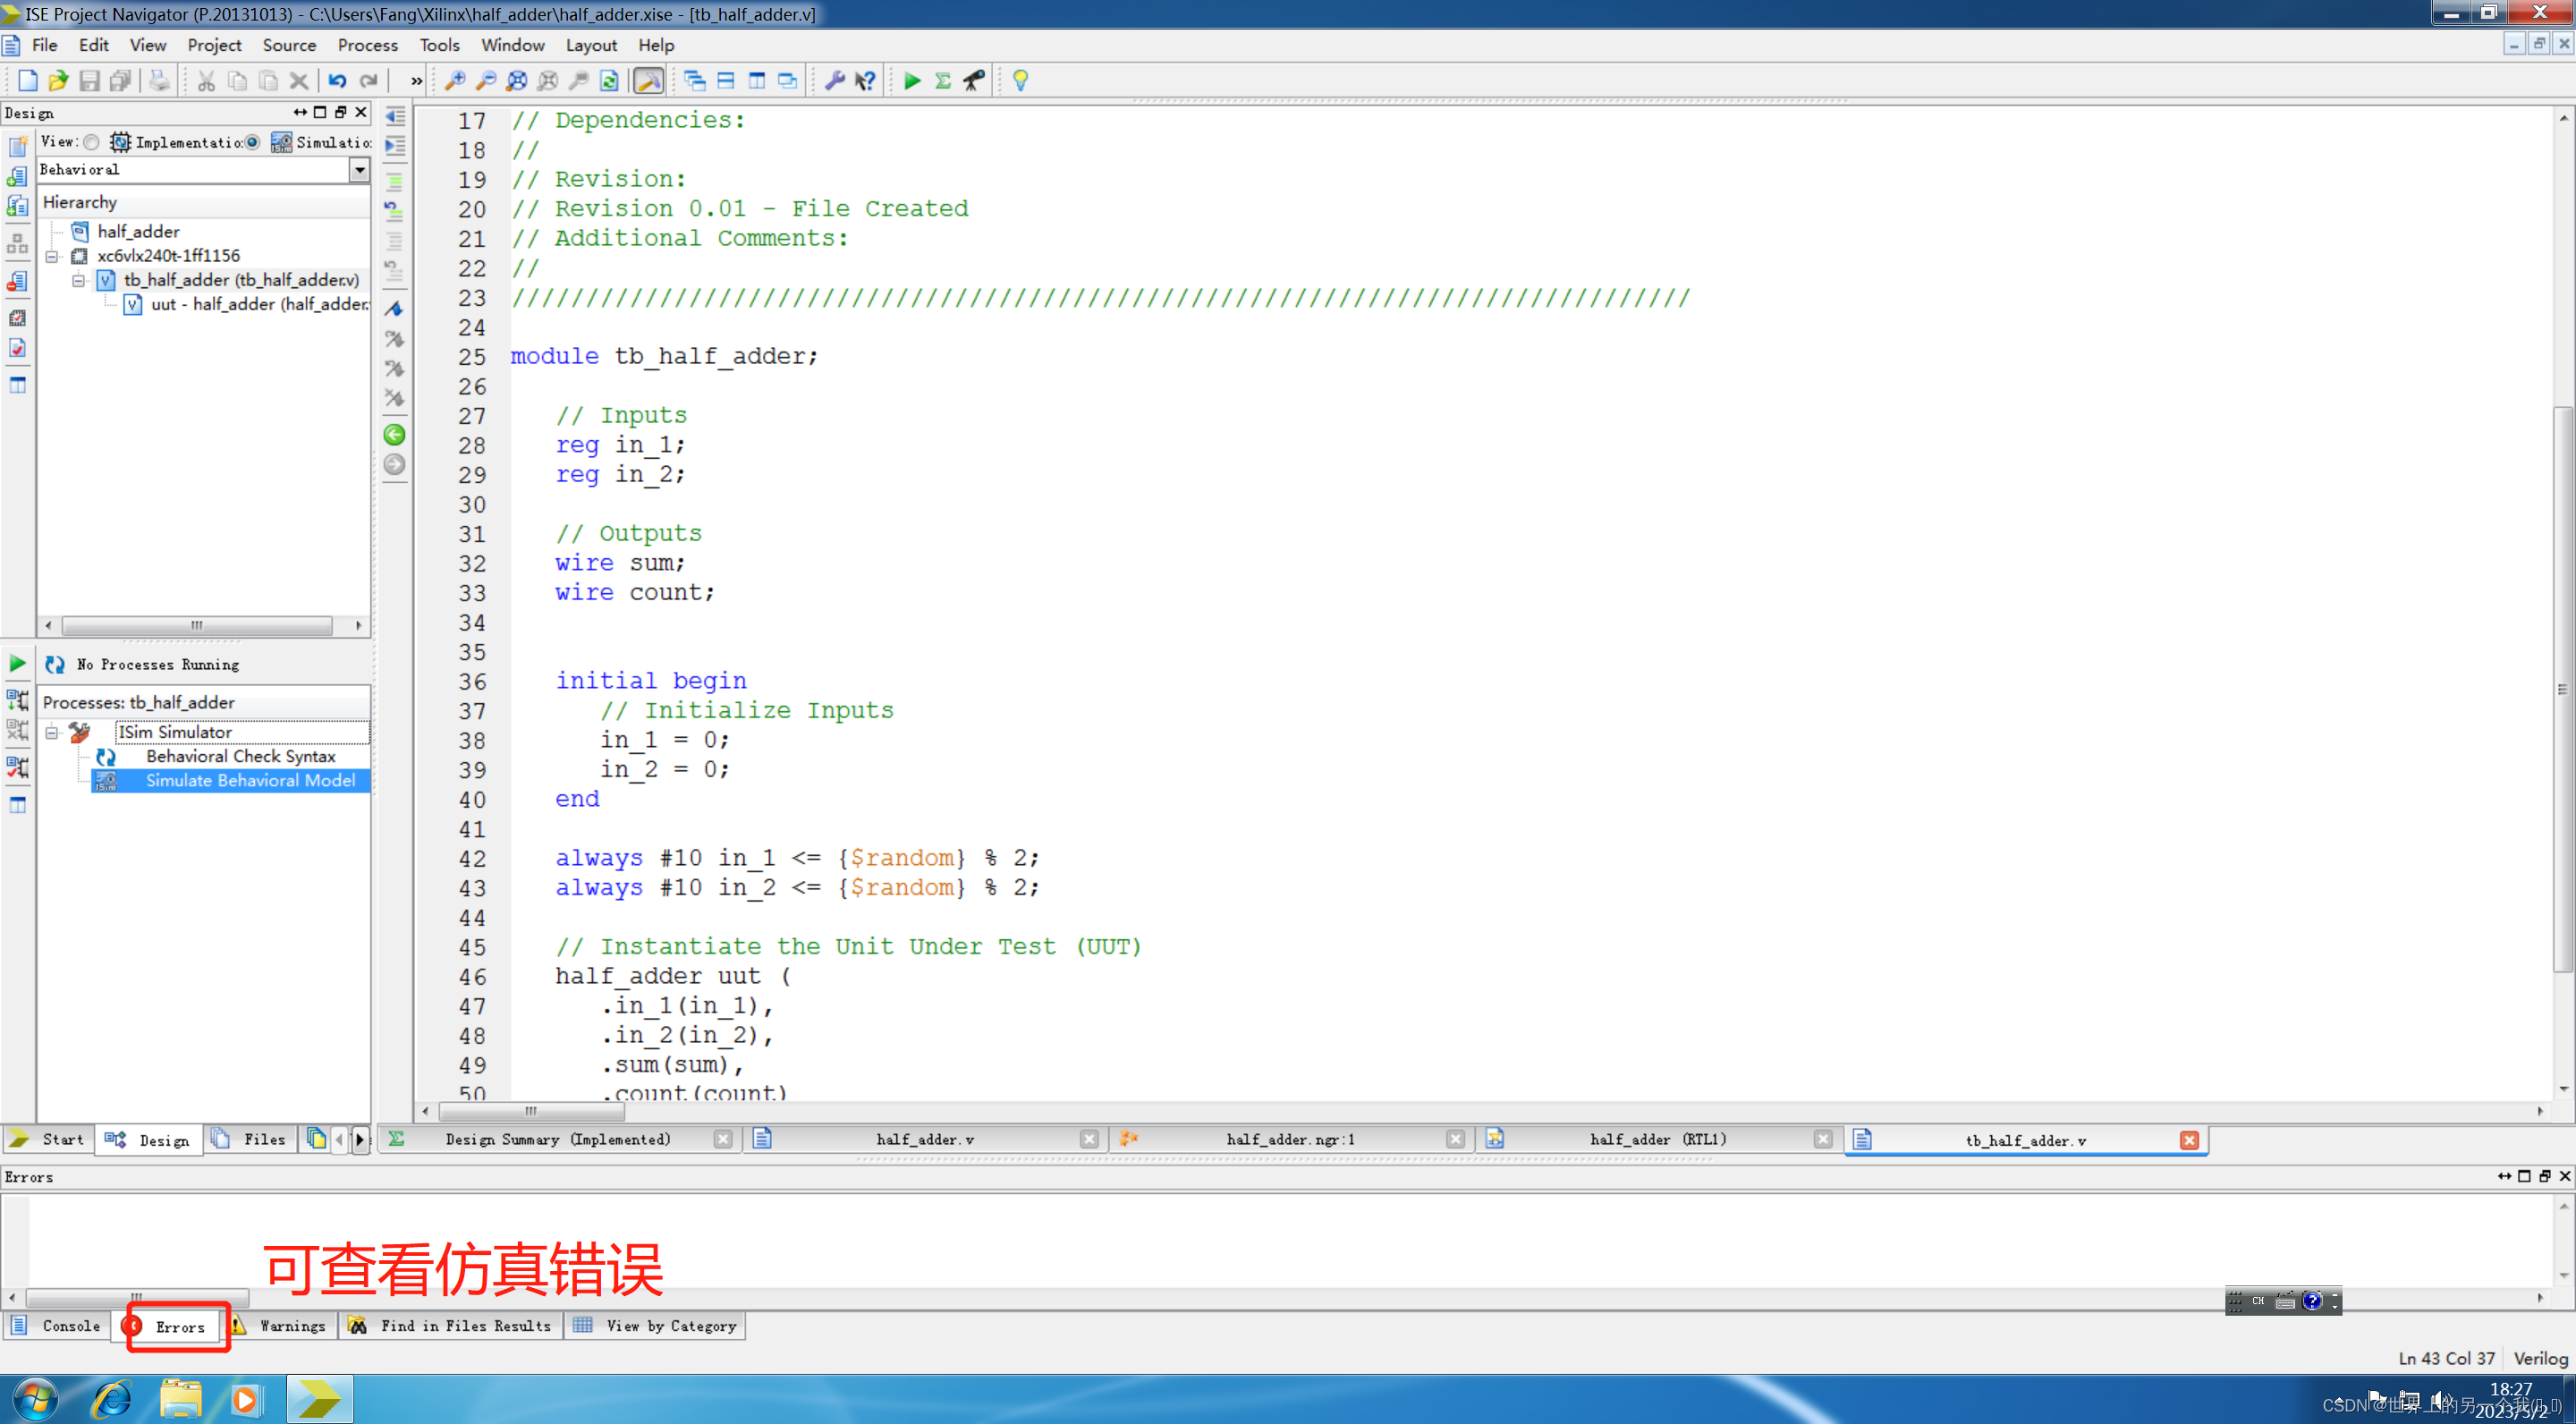Click the code editor horizontal scrollbar thumb
2576x1424 pixels.
(531, 1111)
